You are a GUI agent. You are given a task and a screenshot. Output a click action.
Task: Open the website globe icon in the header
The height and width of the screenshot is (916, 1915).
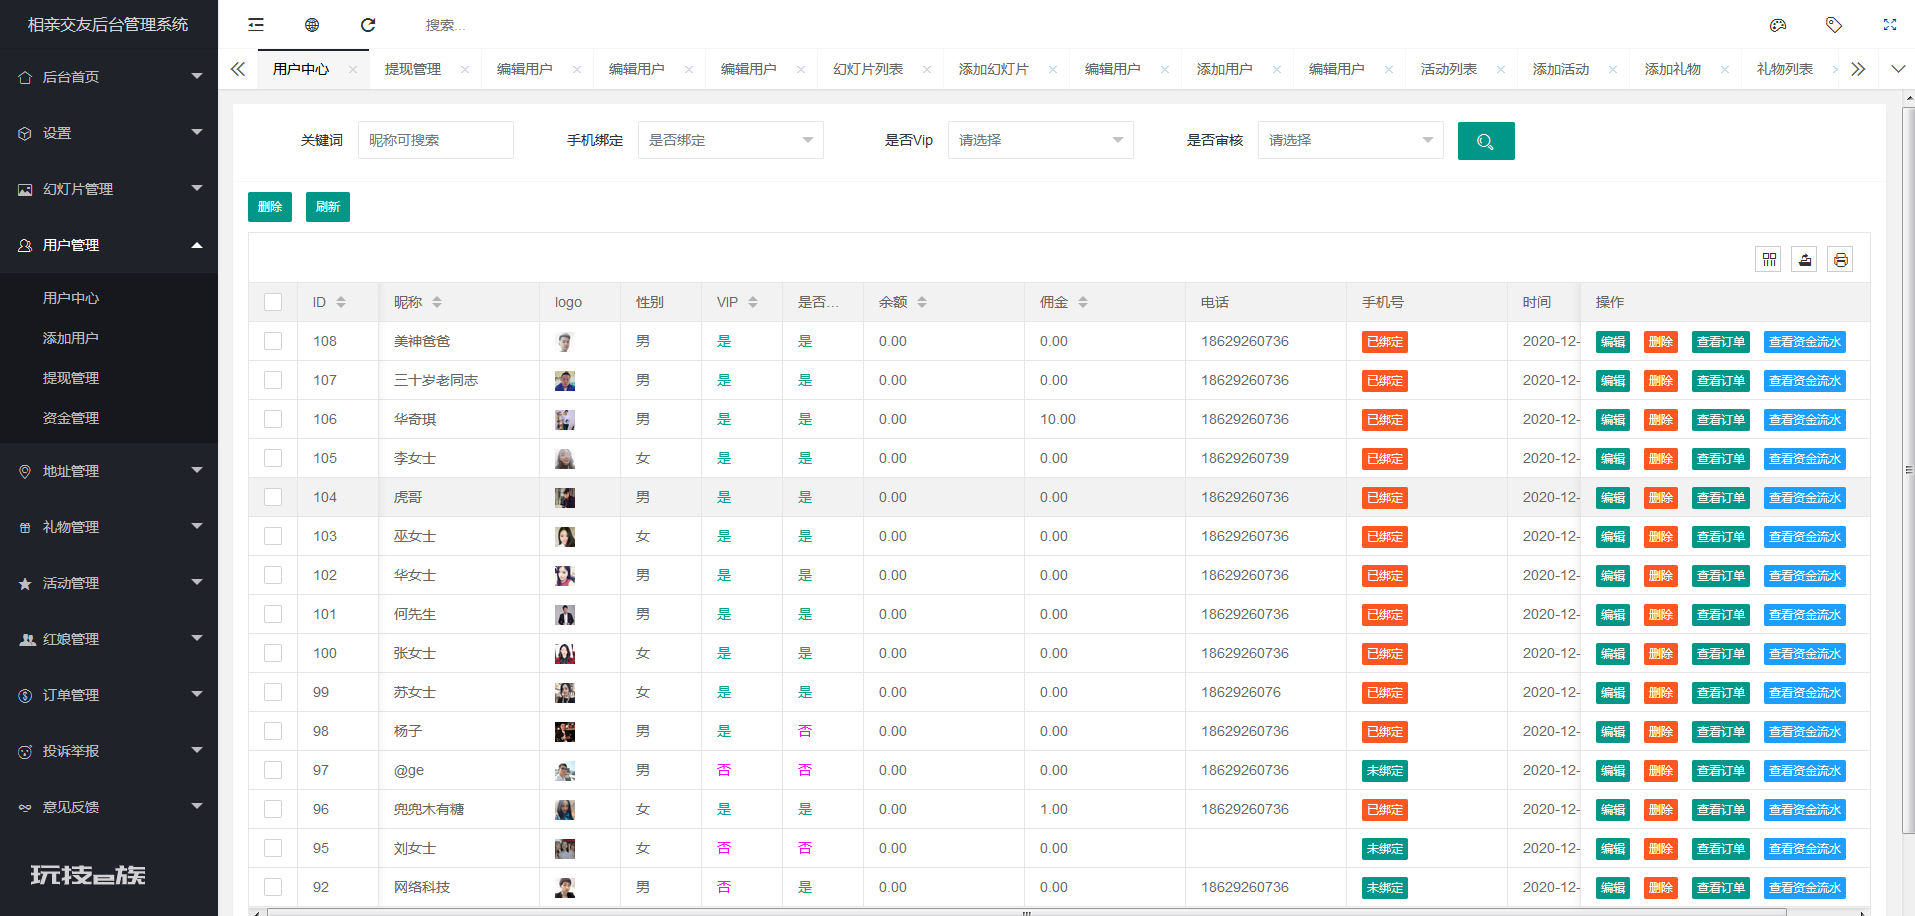pyautogui.click(x=312, y=25)
